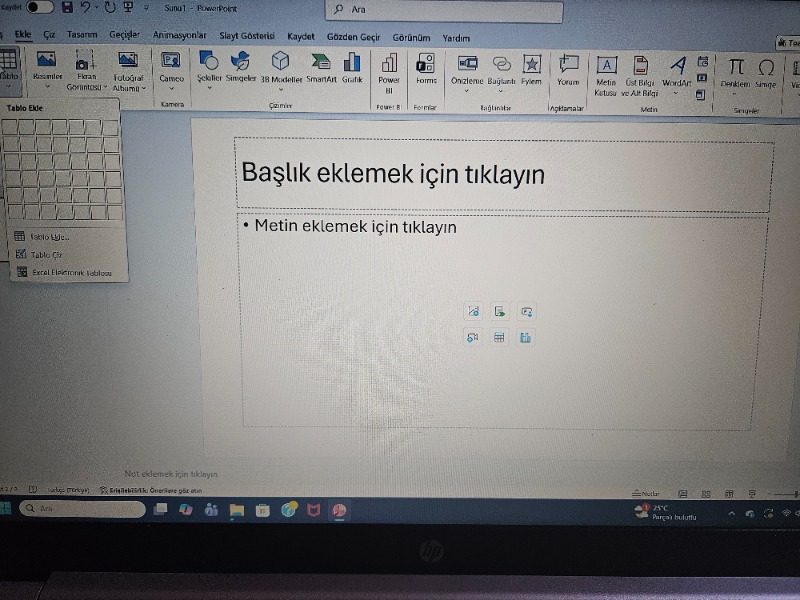
Task: Click Erişilebilirlik: Önerilere göz atın status
Action: point(151,490)
